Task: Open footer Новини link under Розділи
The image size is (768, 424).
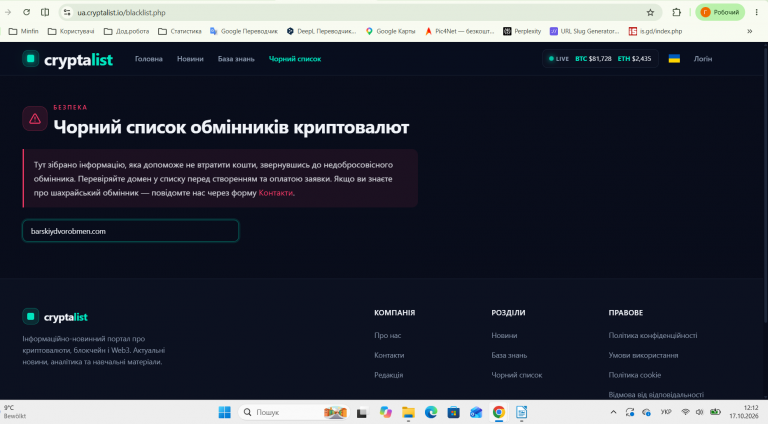Action: (504, 335)
